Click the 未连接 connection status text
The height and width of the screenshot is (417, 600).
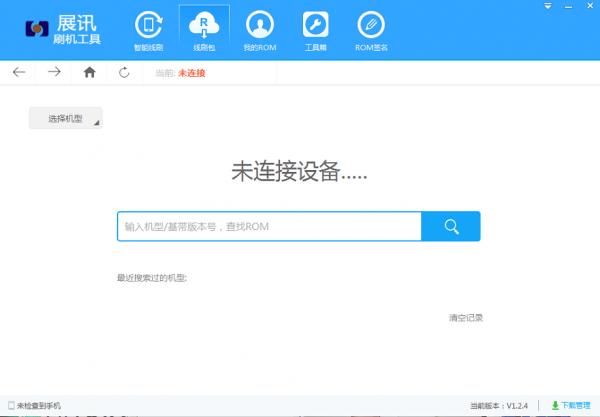pos(191,72)
